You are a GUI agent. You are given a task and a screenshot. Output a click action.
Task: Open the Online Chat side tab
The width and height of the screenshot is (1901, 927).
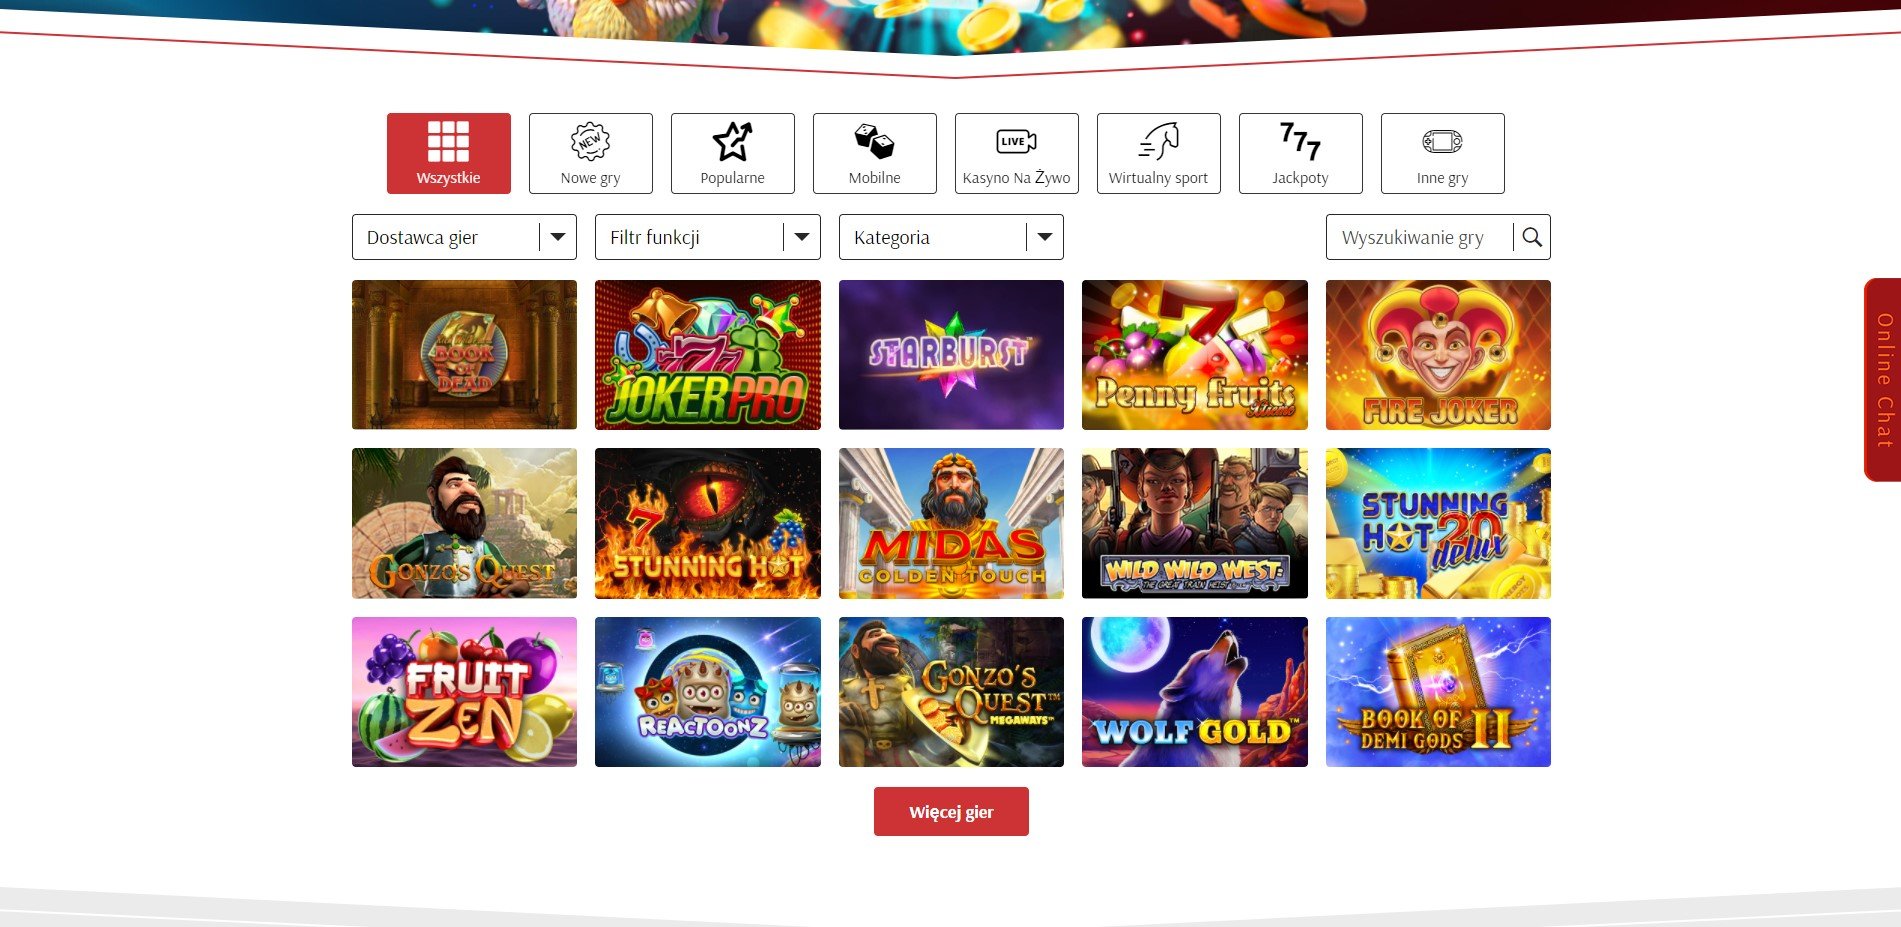coord(1882,380)
